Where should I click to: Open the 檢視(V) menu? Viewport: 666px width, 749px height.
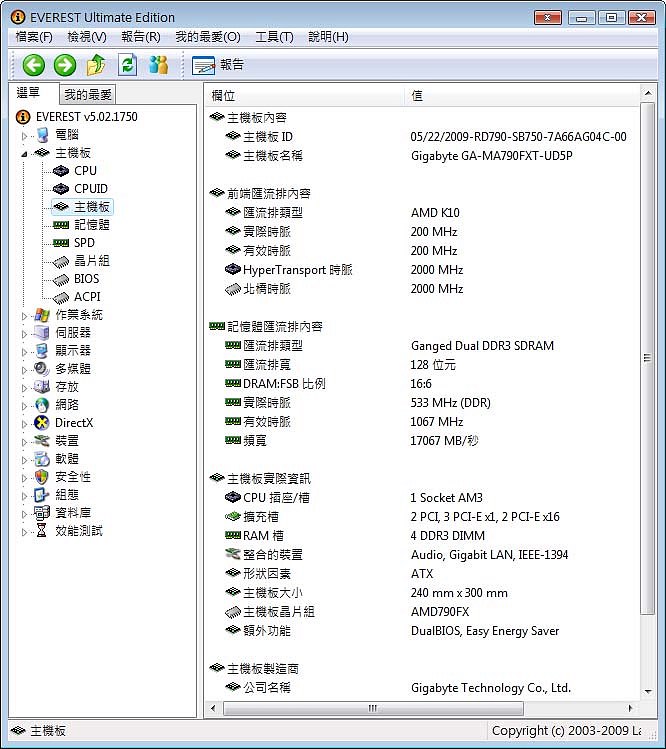[x=87, y=37]
